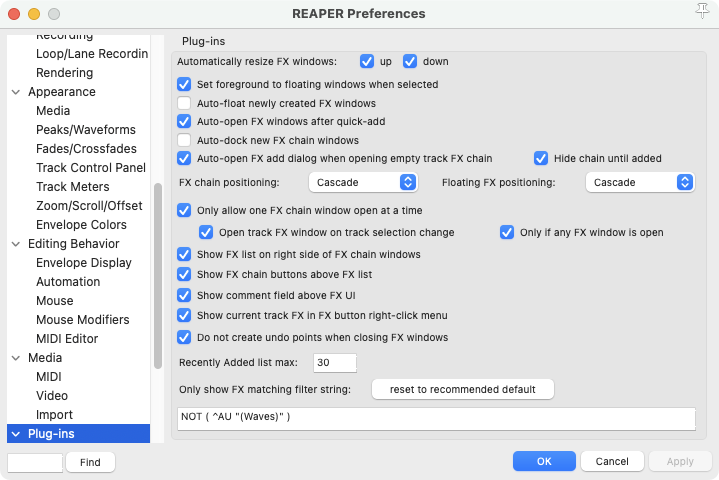
Task: Collapse the Editing Behavior section
Action: tap(16, 244)
